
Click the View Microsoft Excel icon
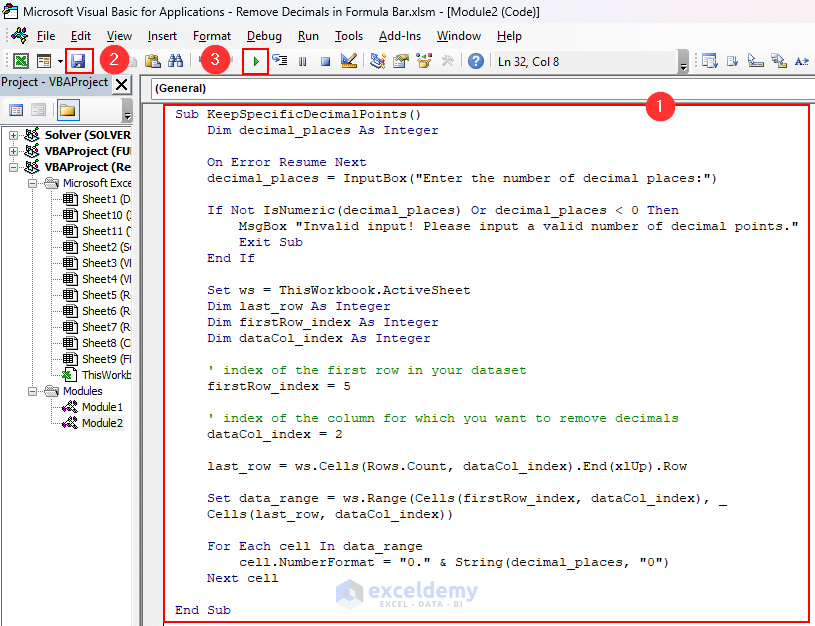21,61
